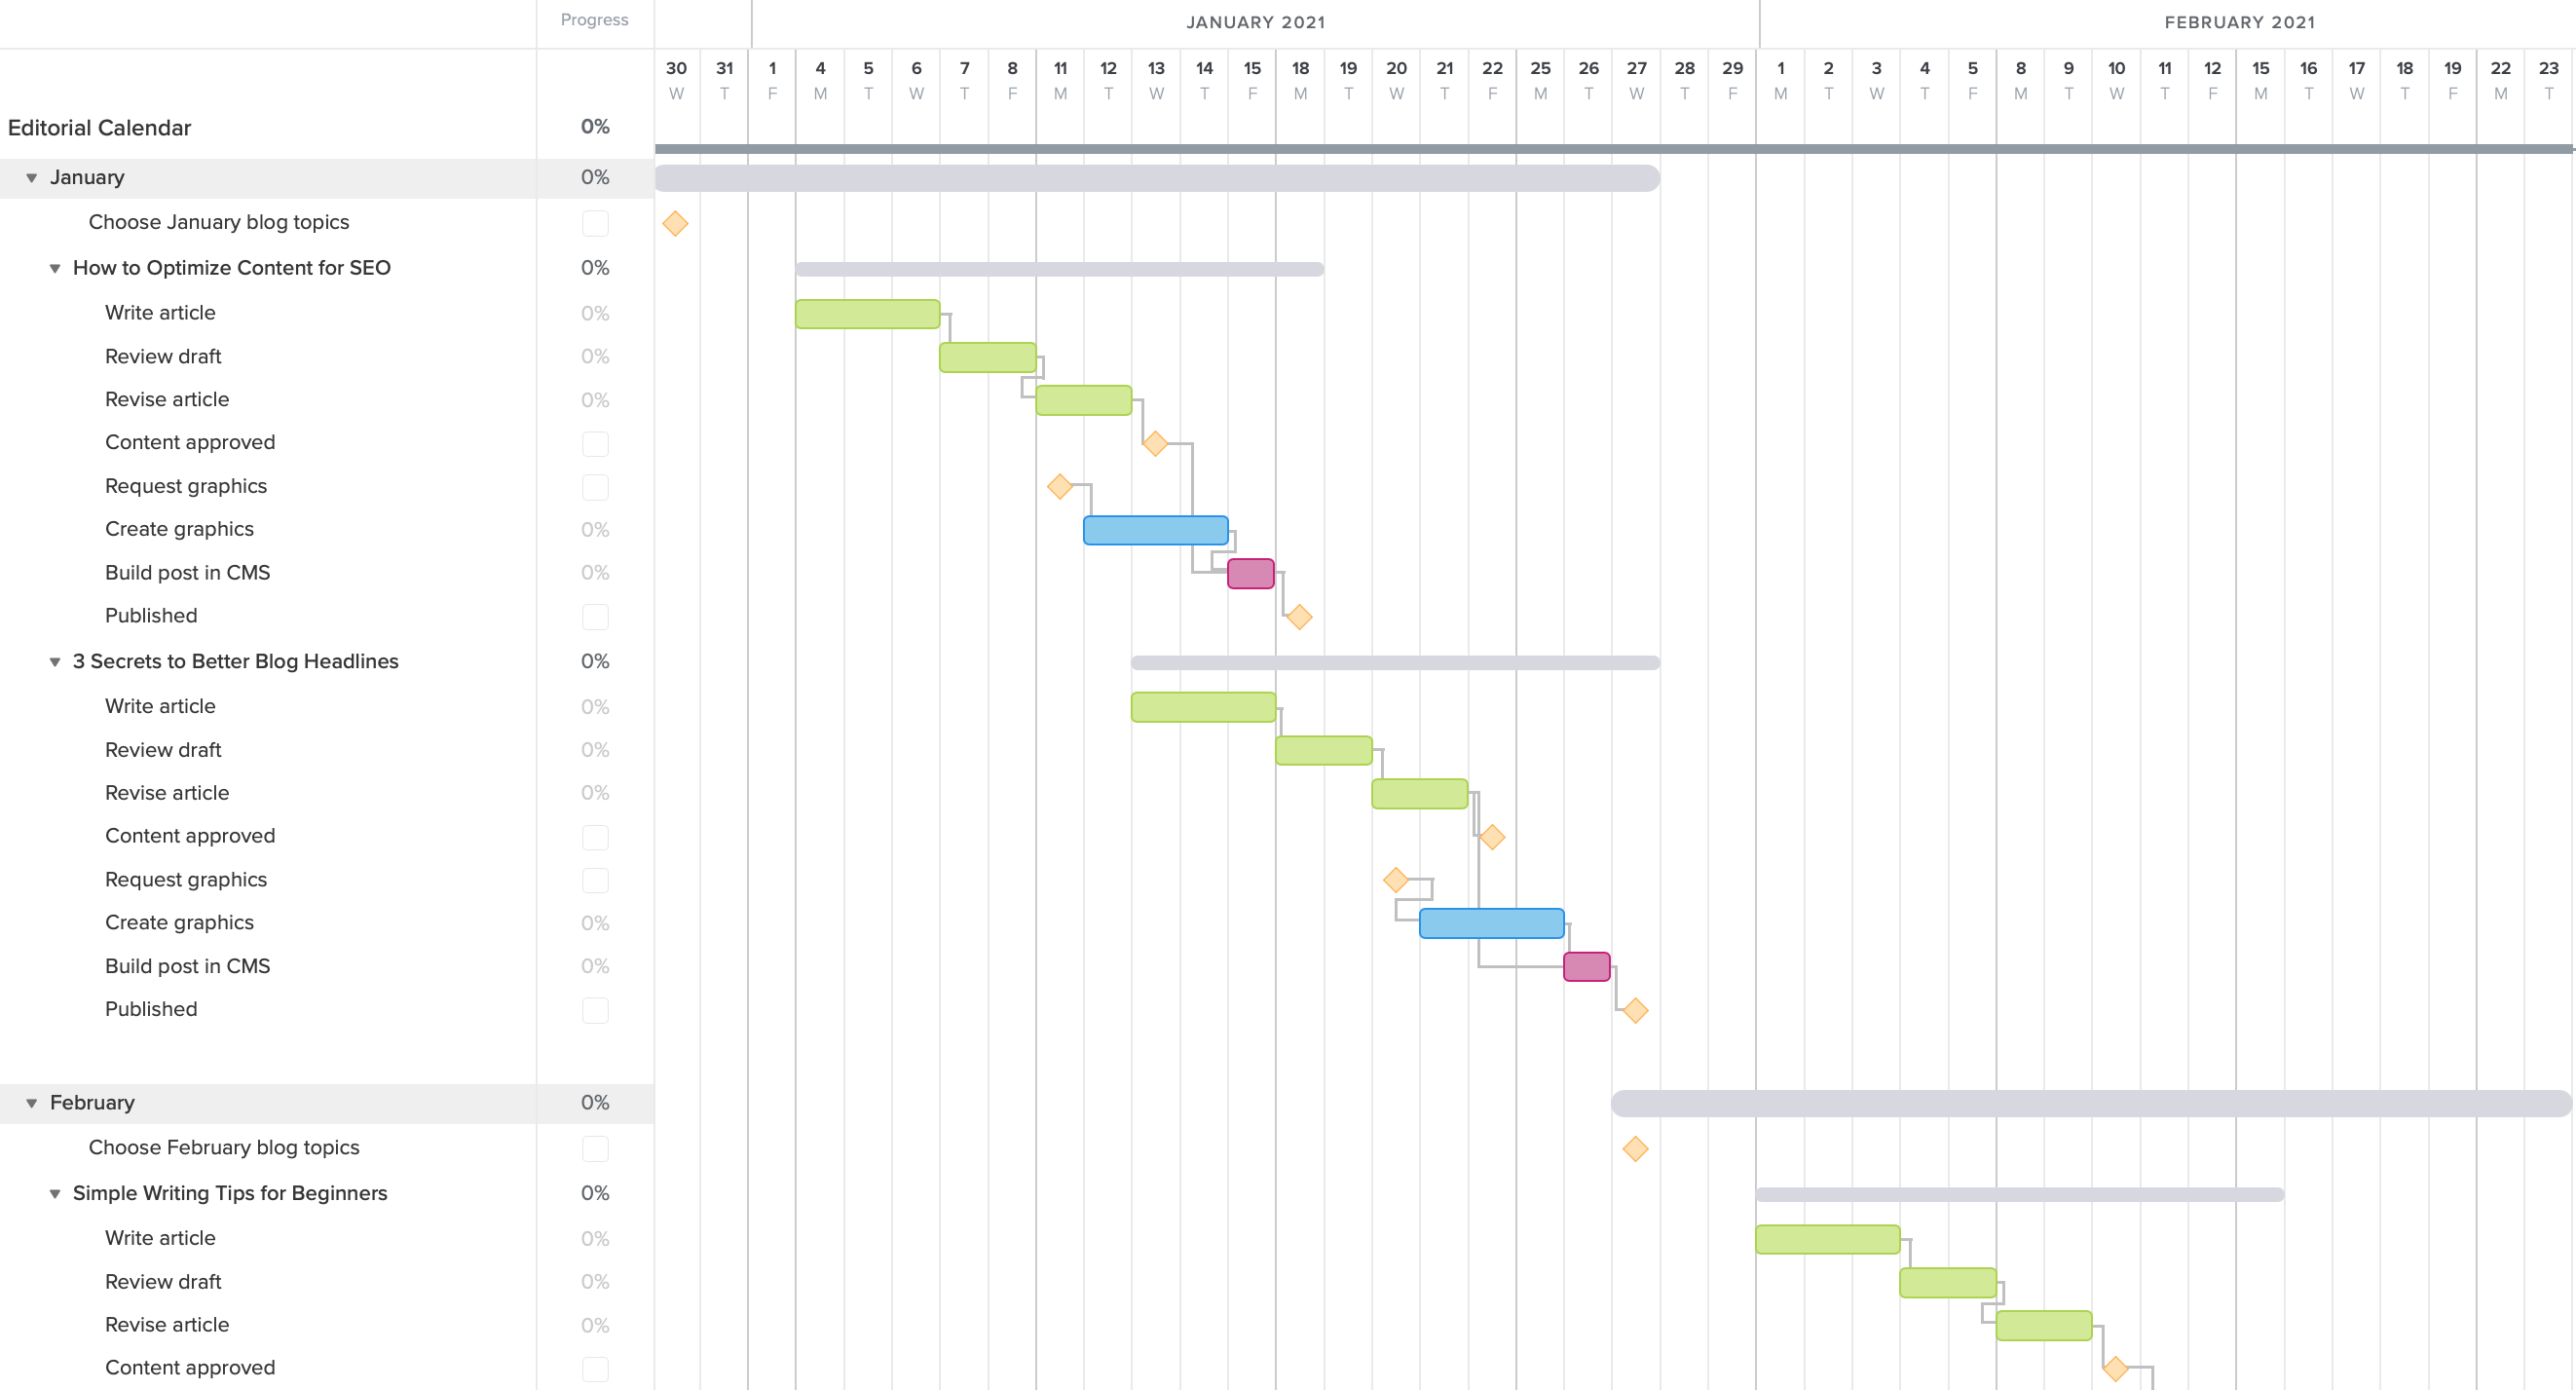Collapse the February group

(32, 1103)
